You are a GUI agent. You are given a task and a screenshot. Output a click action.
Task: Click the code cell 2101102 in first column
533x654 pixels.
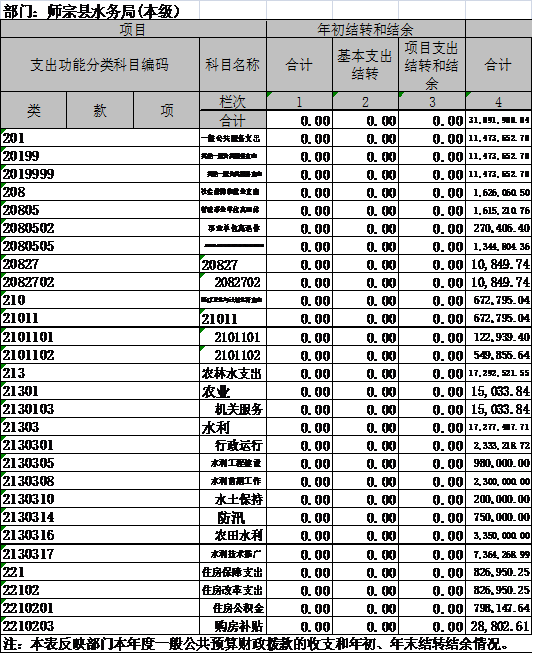(x=100, y=355)
